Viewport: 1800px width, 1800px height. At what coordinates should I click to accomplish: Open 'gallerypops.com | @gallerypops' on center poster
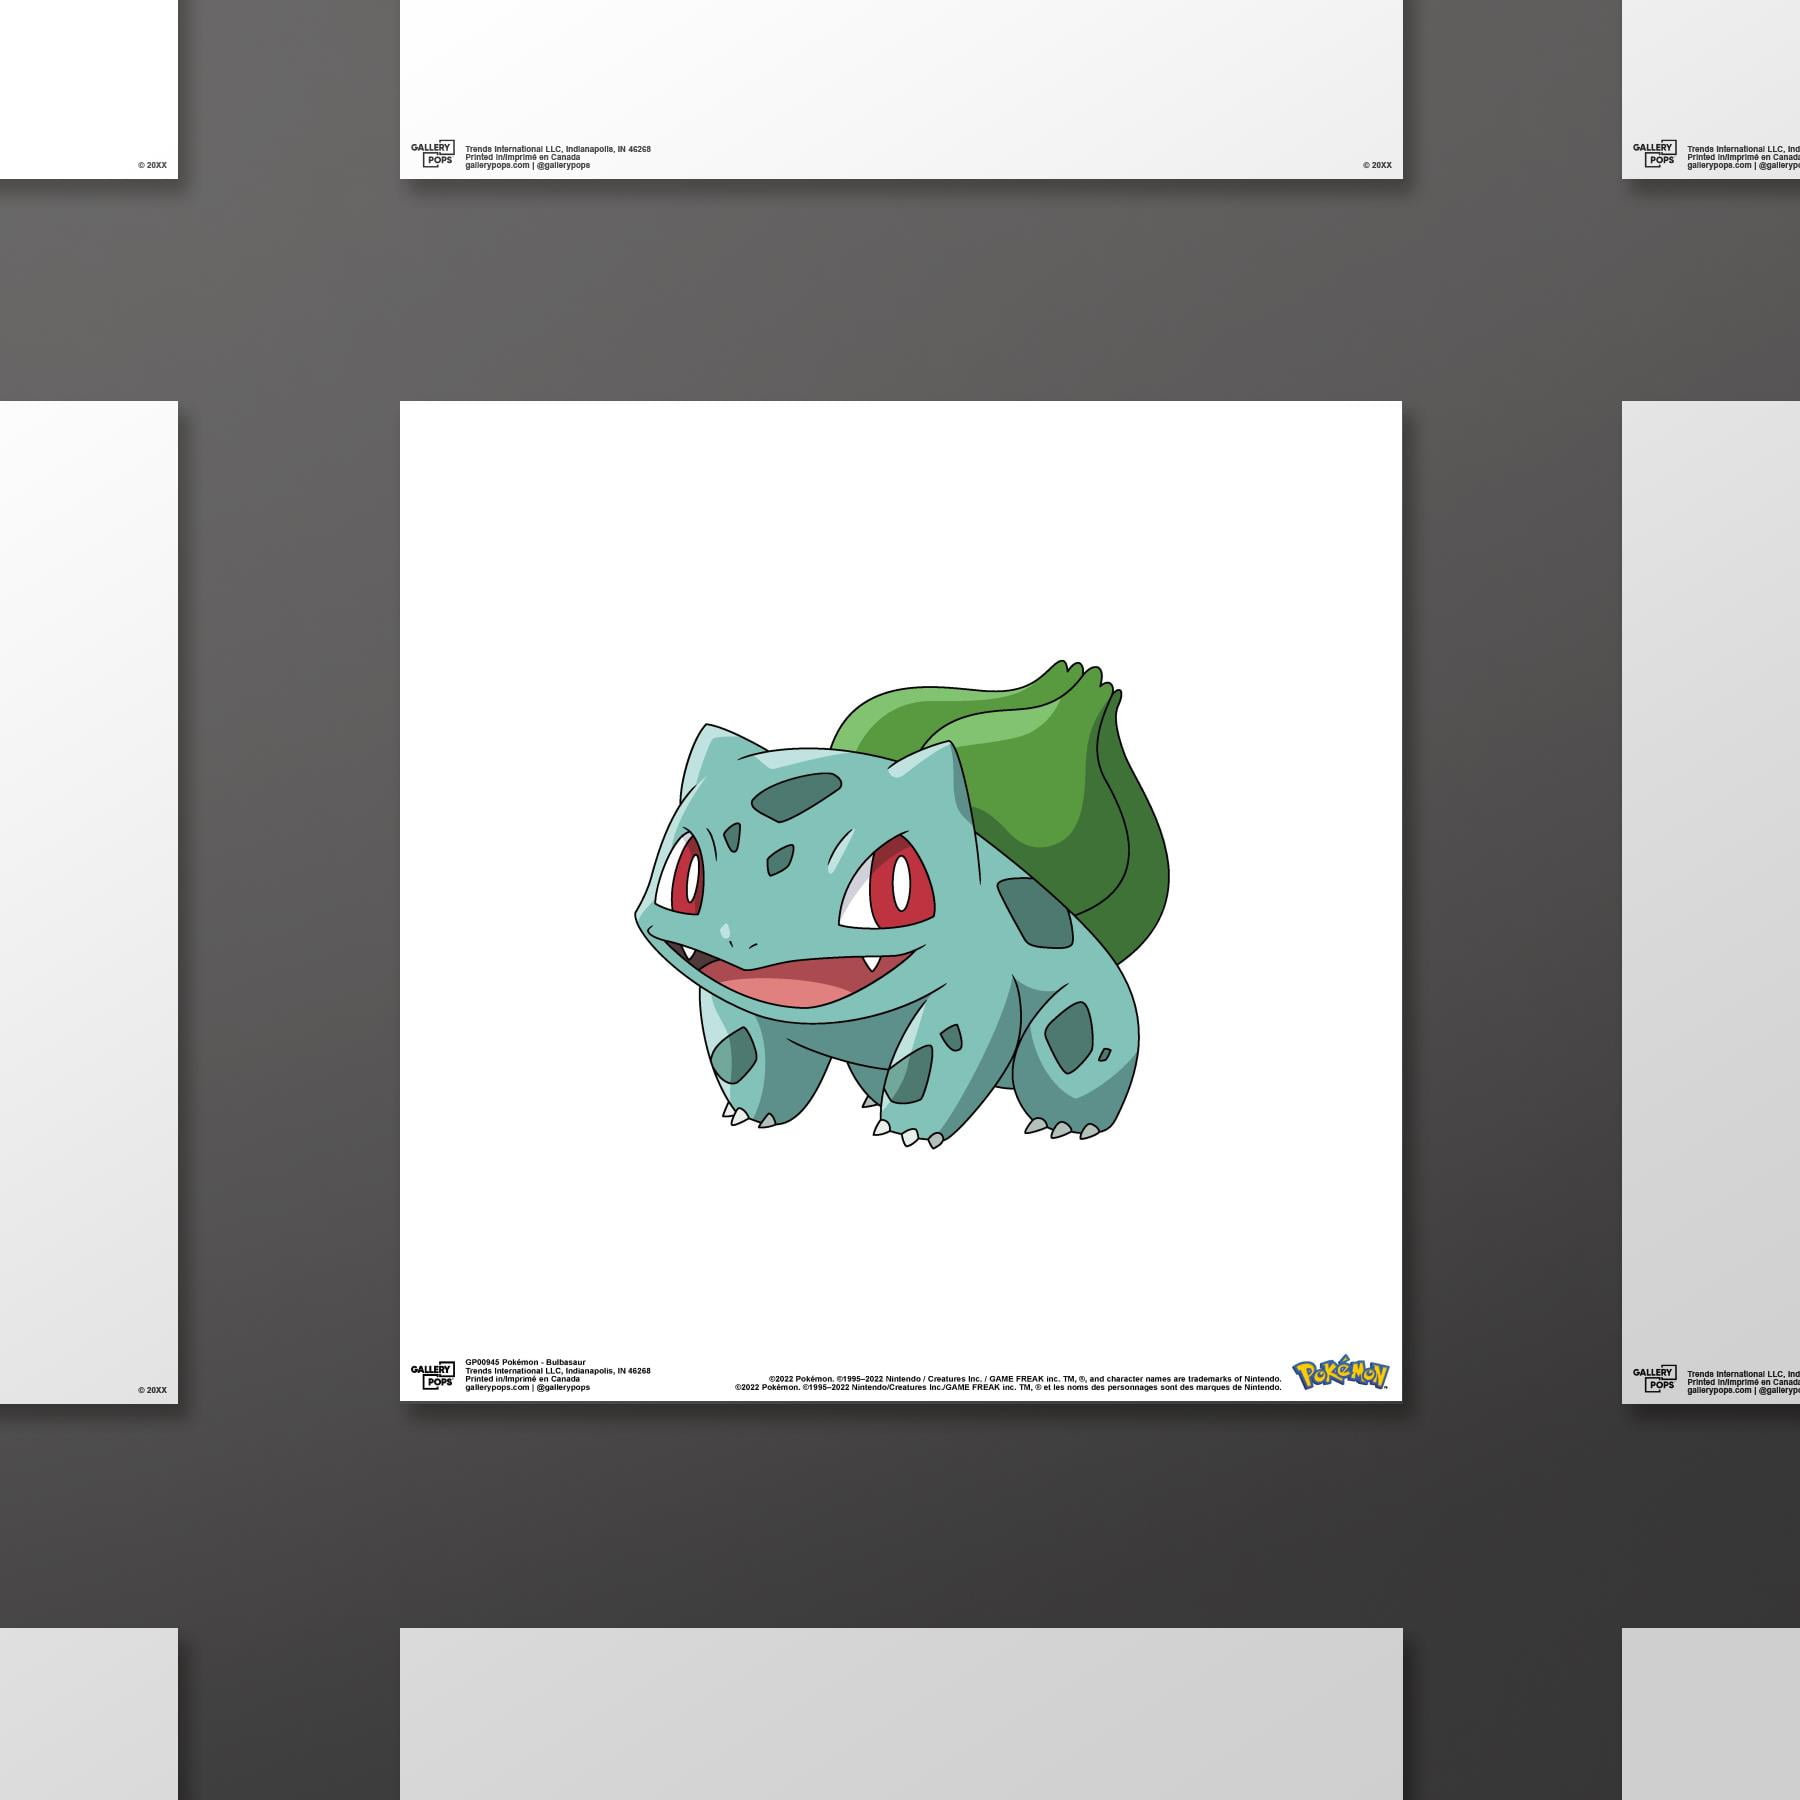pos(527,1387)
